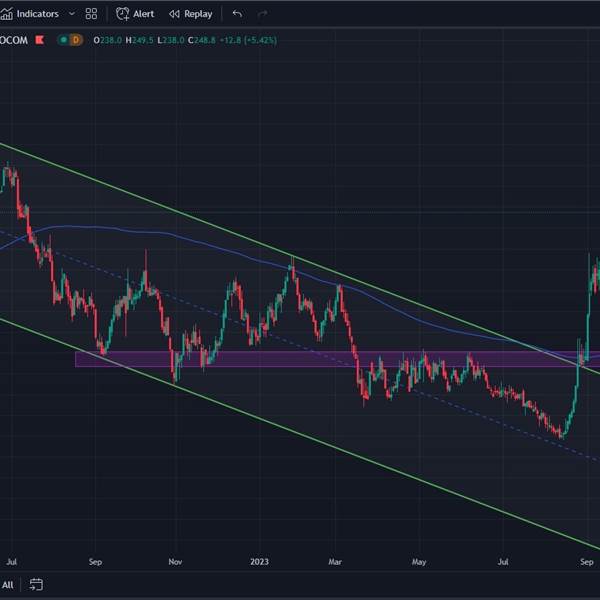Open the OCOM symbol legend title

[x=14, y=40]
